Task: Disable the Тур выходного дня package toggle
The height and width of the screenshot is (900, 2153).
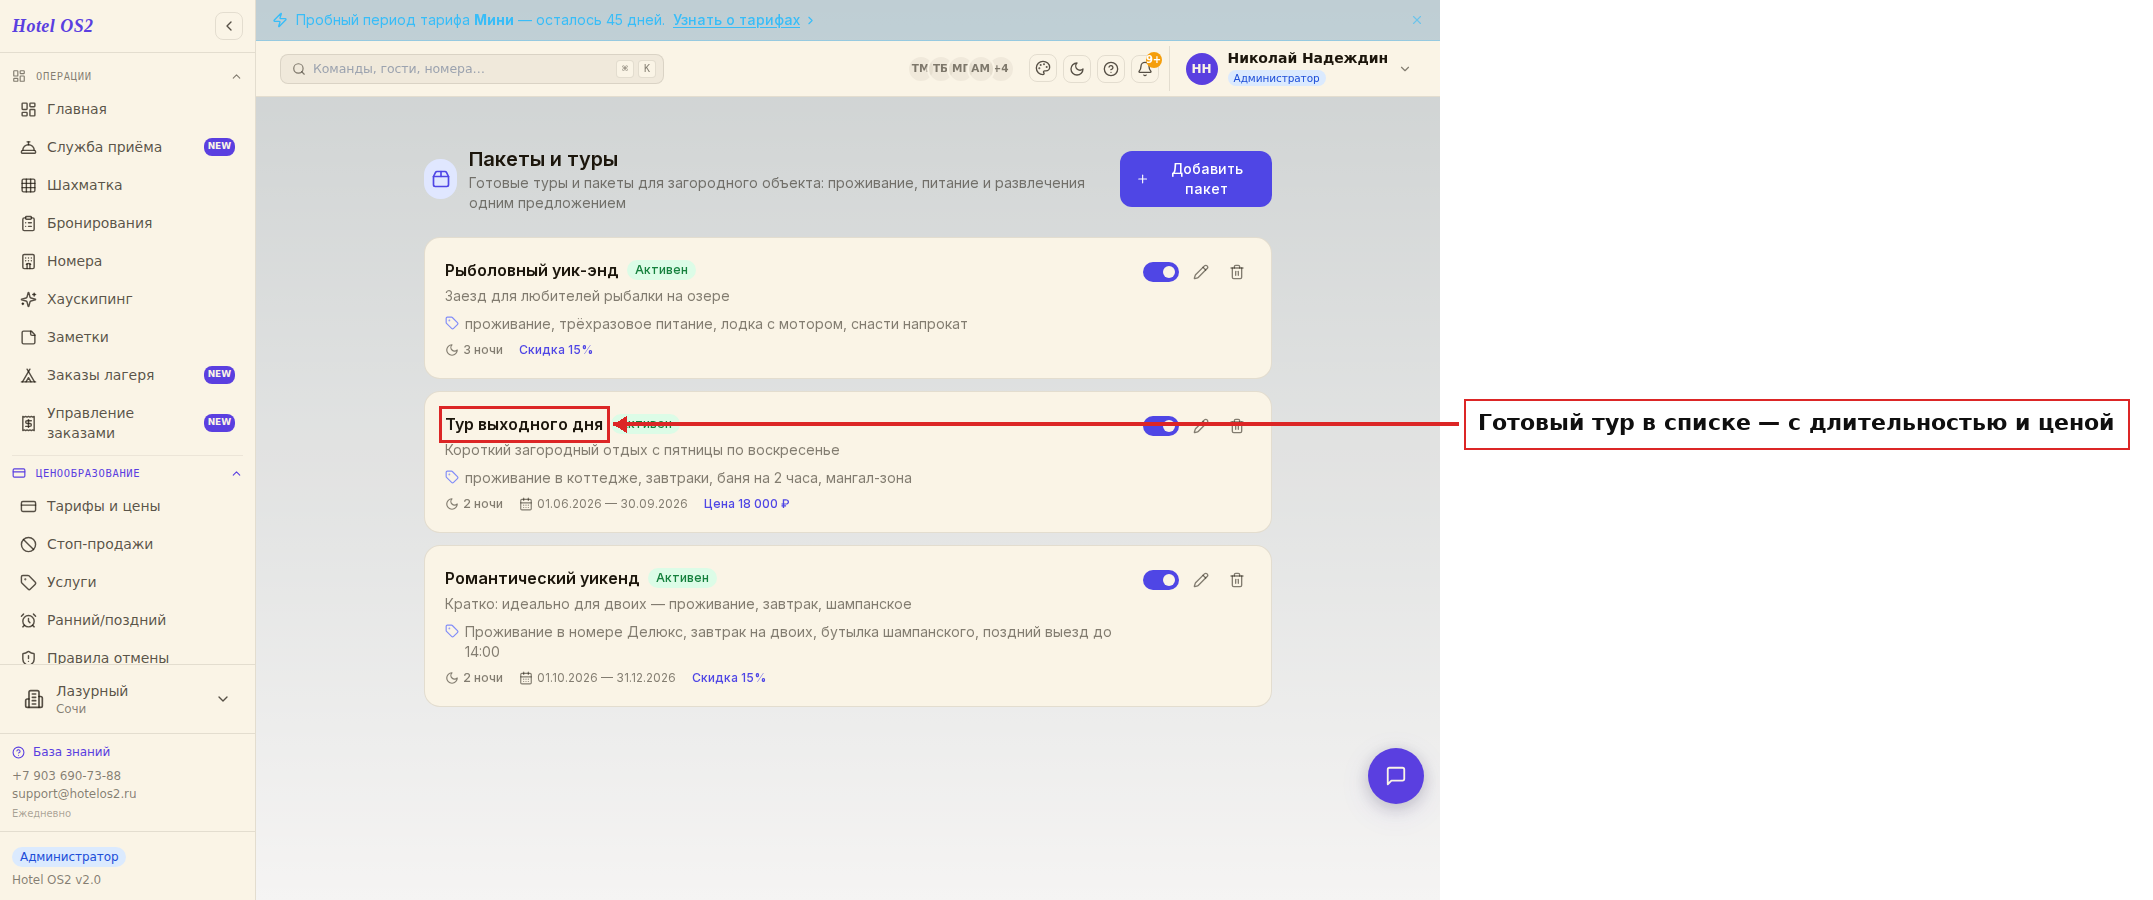Action: pyautogui.click(x=1161, y=426)
